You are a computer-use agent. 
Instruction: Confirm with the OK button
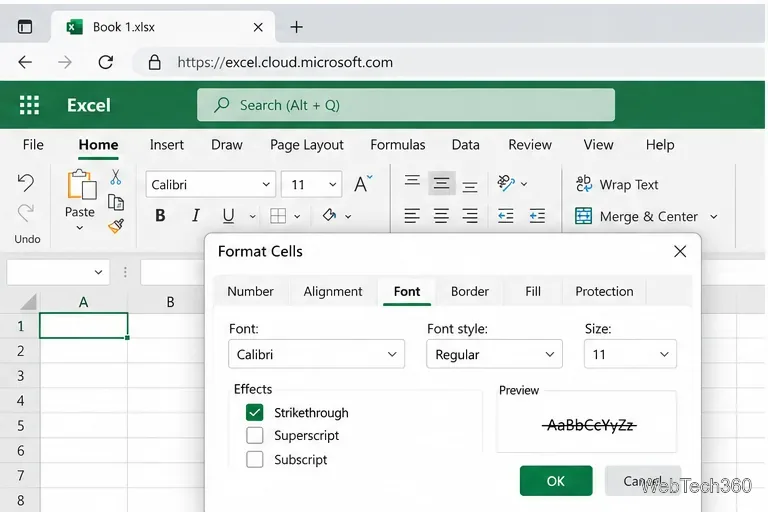pos(556,481)
